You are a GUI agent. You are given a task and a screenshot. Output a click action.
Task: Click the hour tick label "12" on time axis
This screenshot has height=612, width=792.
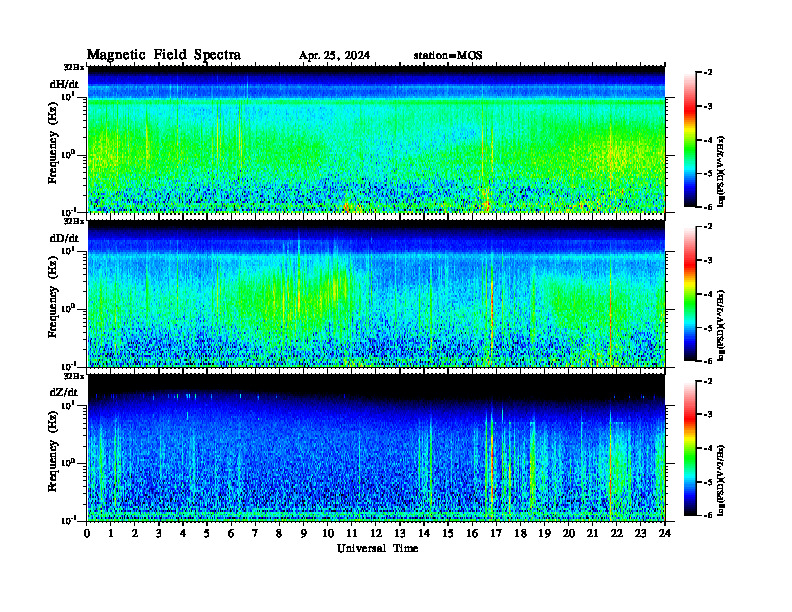[376, 534]
